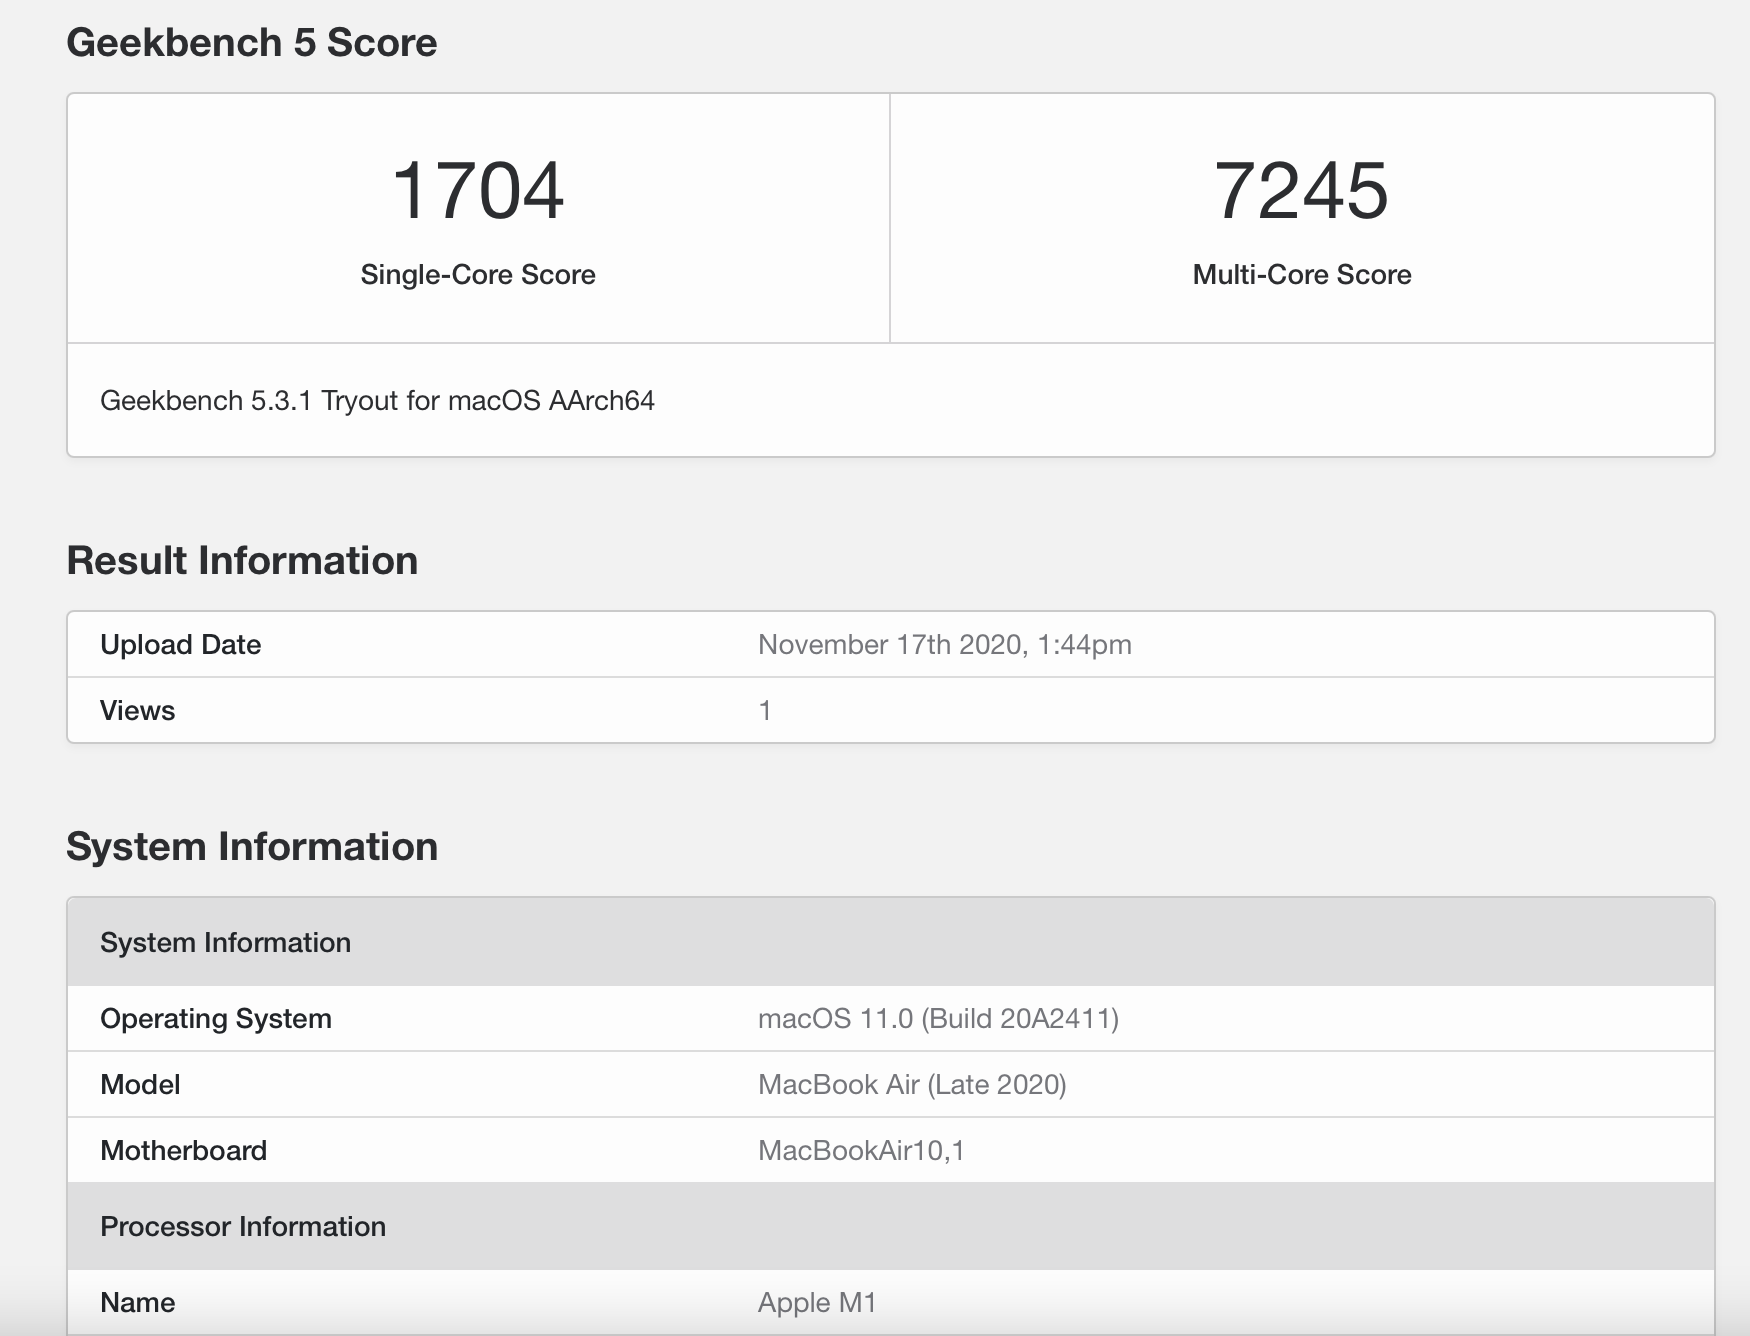Image resolution: width=1750 pixels, height=1336 pixels.
Task: Click the Processor Information table header
Action: click(891, 1226)
